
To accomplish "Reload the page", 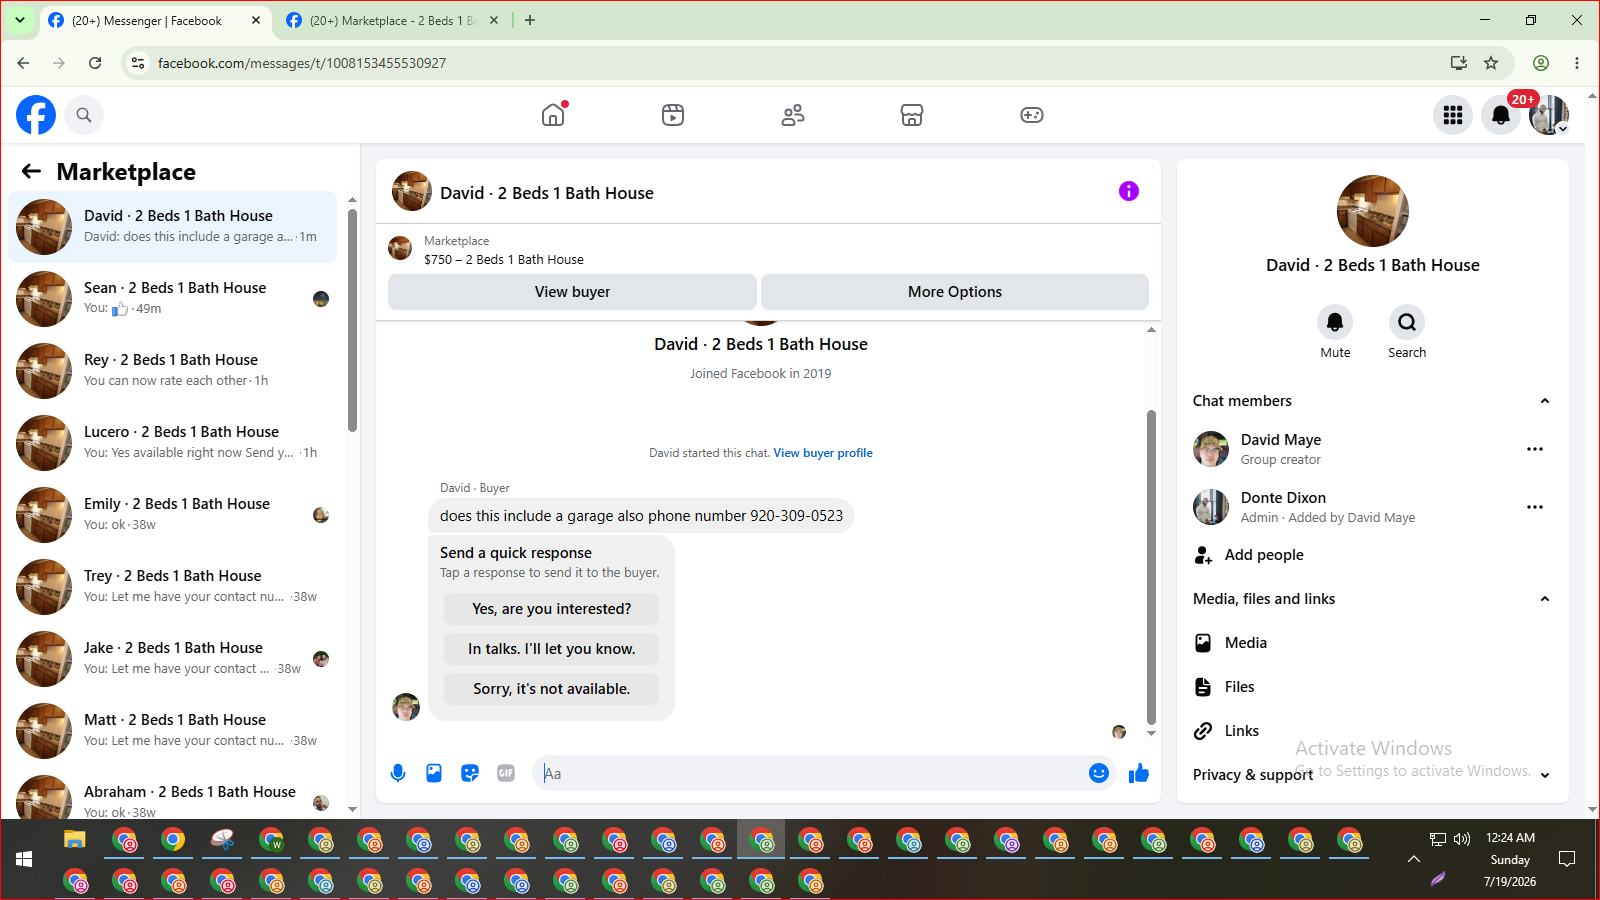I will point(95,63).
